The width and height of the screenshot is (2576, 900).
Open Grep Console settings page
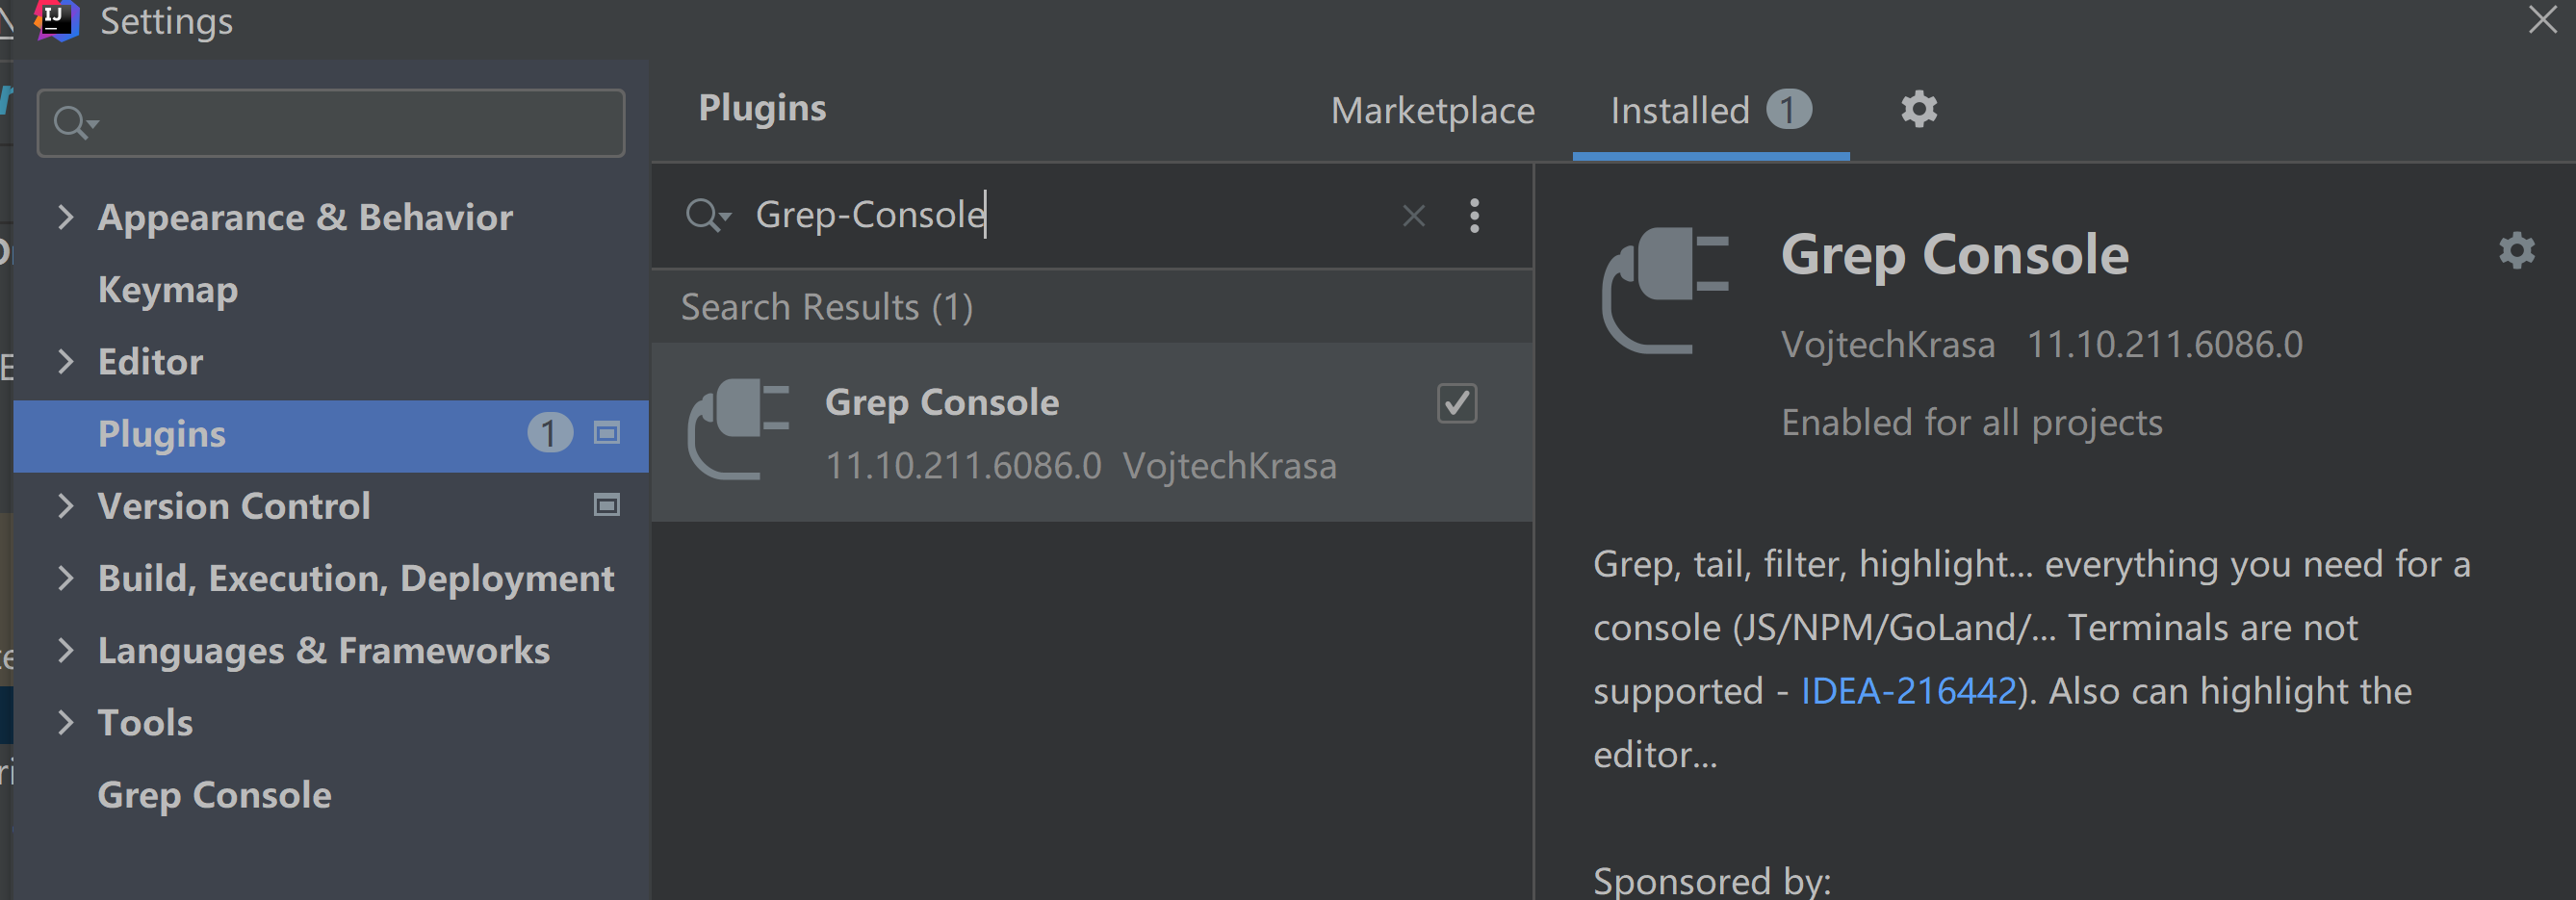(x=214, y=795)
